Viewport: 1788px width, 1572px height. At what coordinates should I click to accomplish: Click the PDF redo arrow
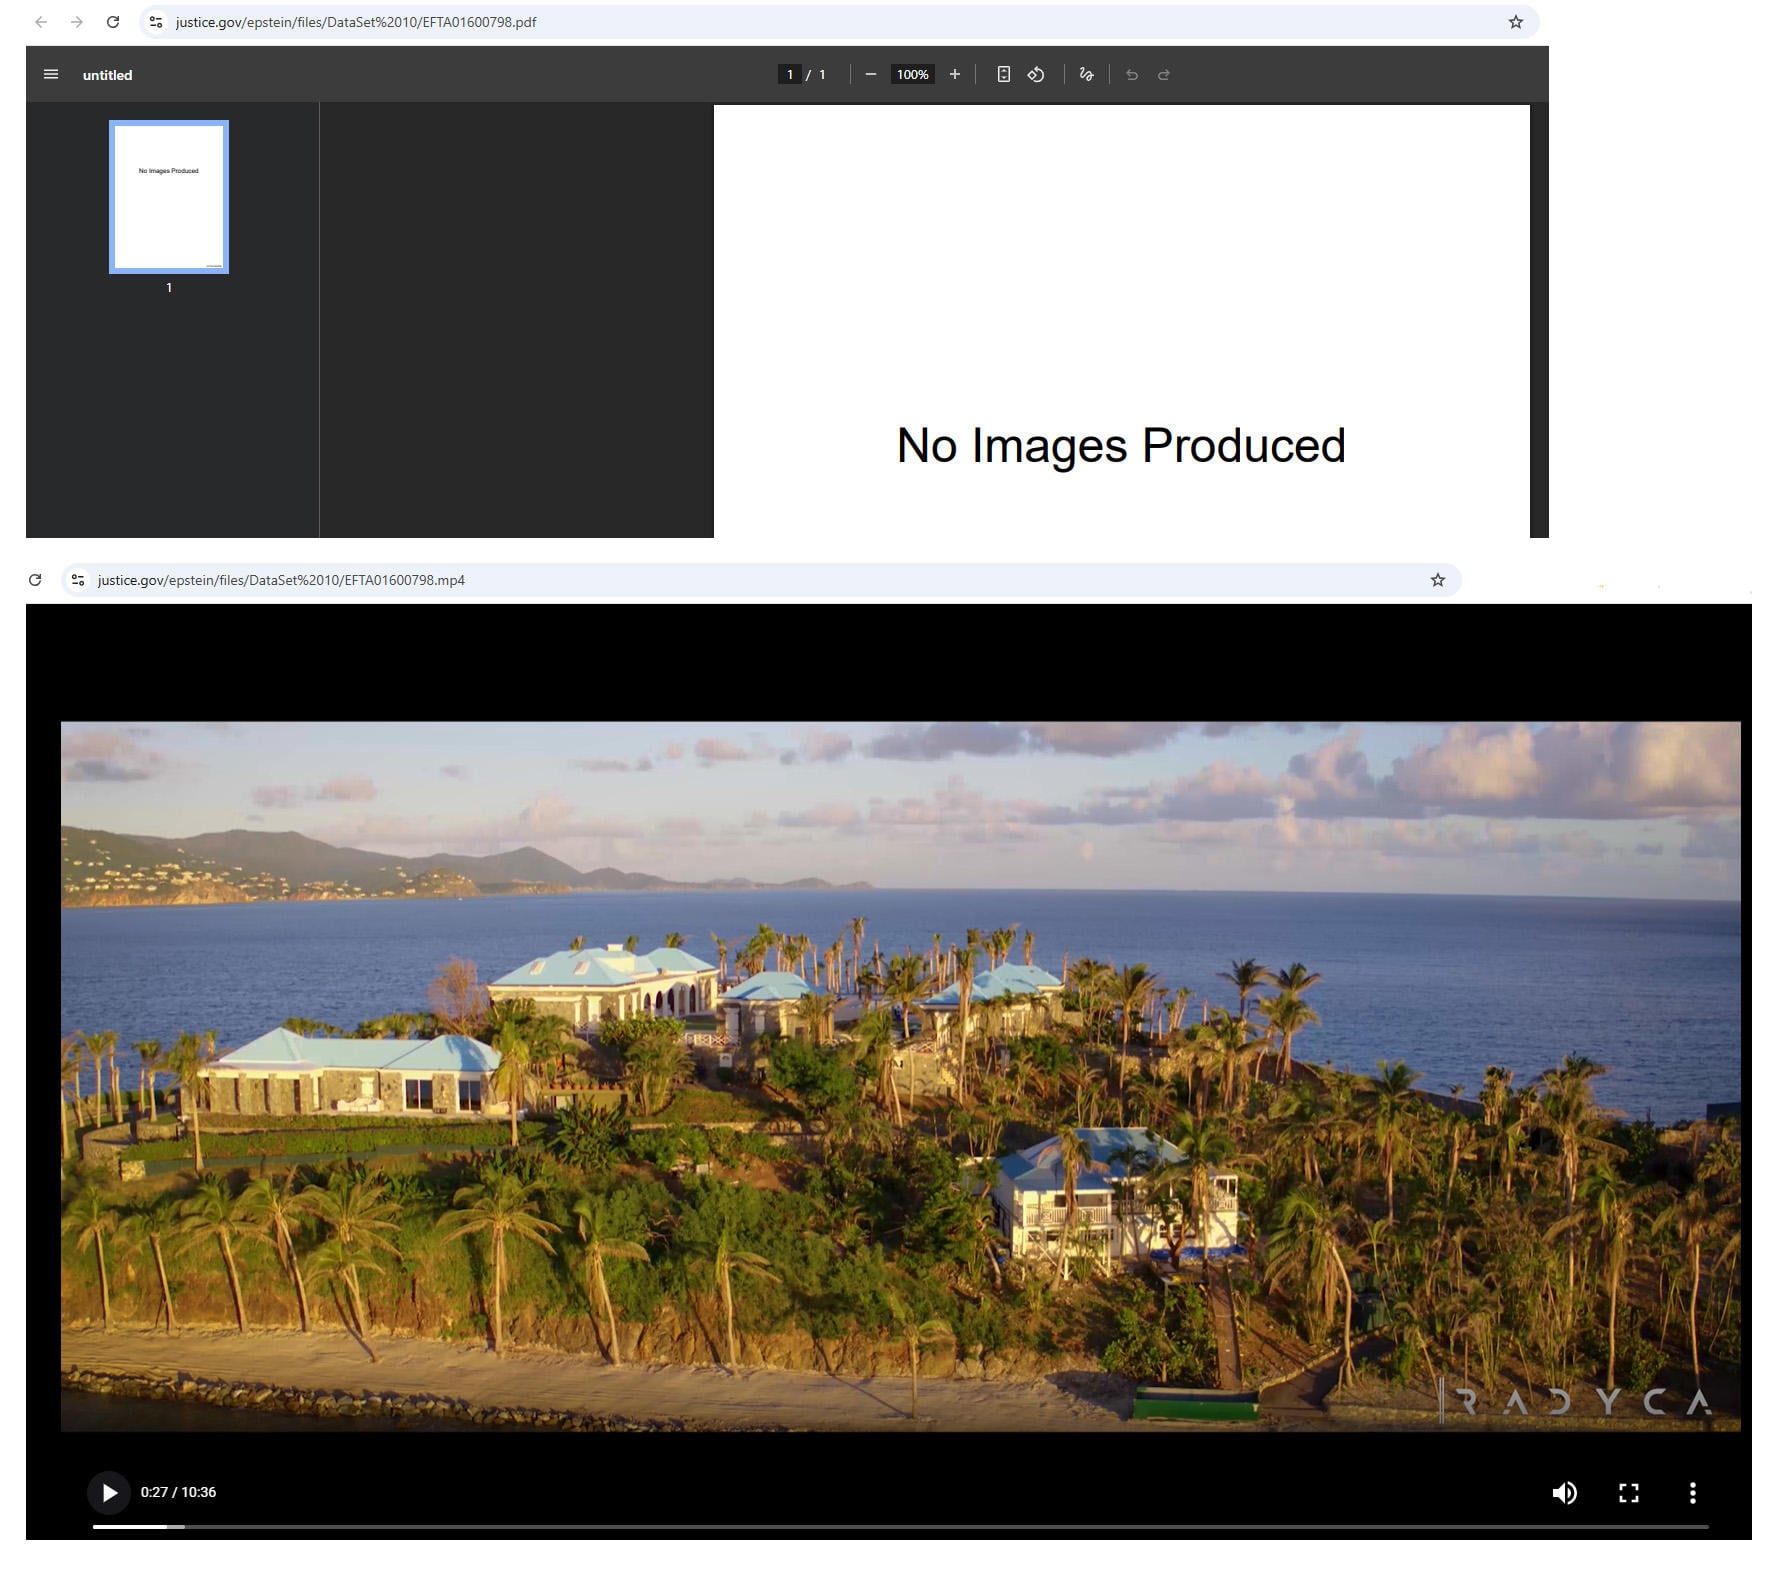(1164, 75)
